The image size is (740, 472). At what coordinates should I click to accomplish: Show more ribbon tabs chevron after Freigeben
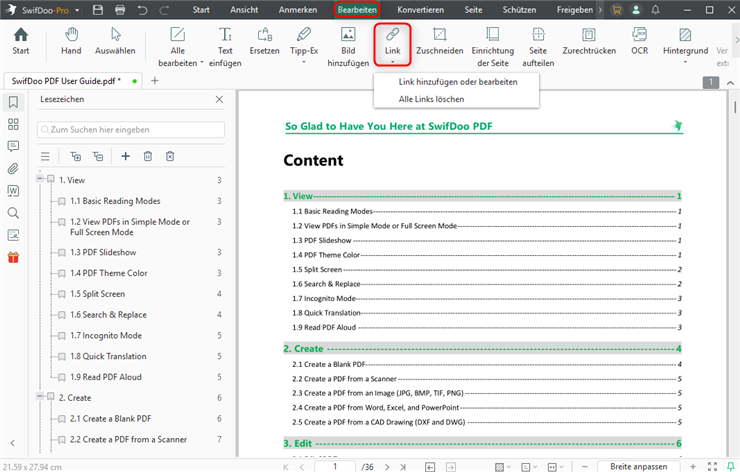coord(600,10)
